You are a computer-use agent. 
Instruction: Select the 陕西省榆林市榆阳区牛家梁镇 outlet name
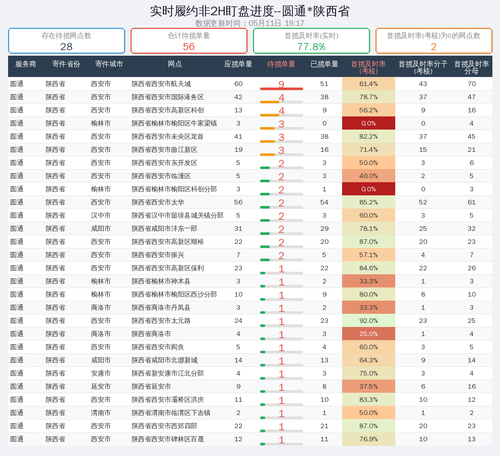coord(174,123)
